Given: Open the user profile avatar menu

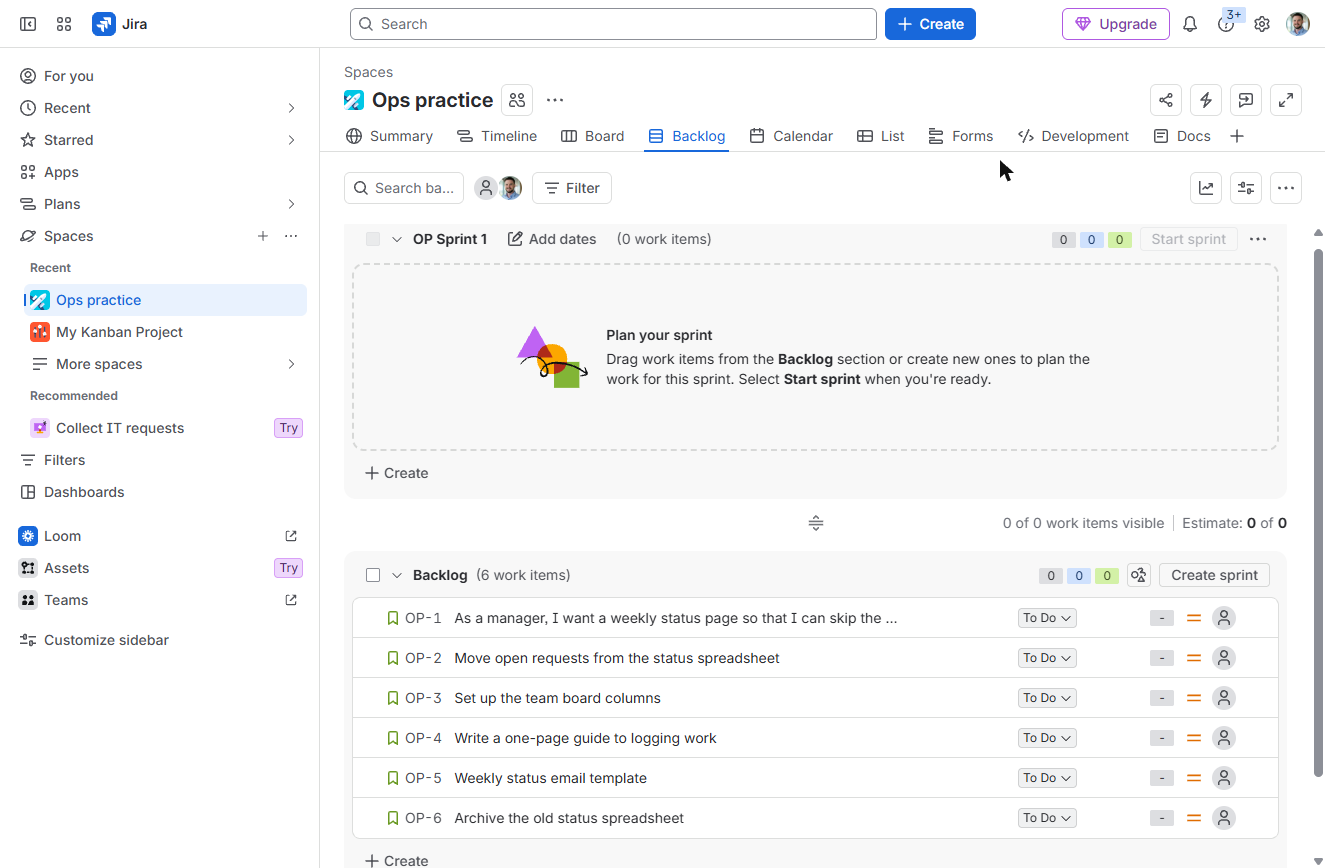Looking at the screenshot, I should click(x=1298, y=24).
